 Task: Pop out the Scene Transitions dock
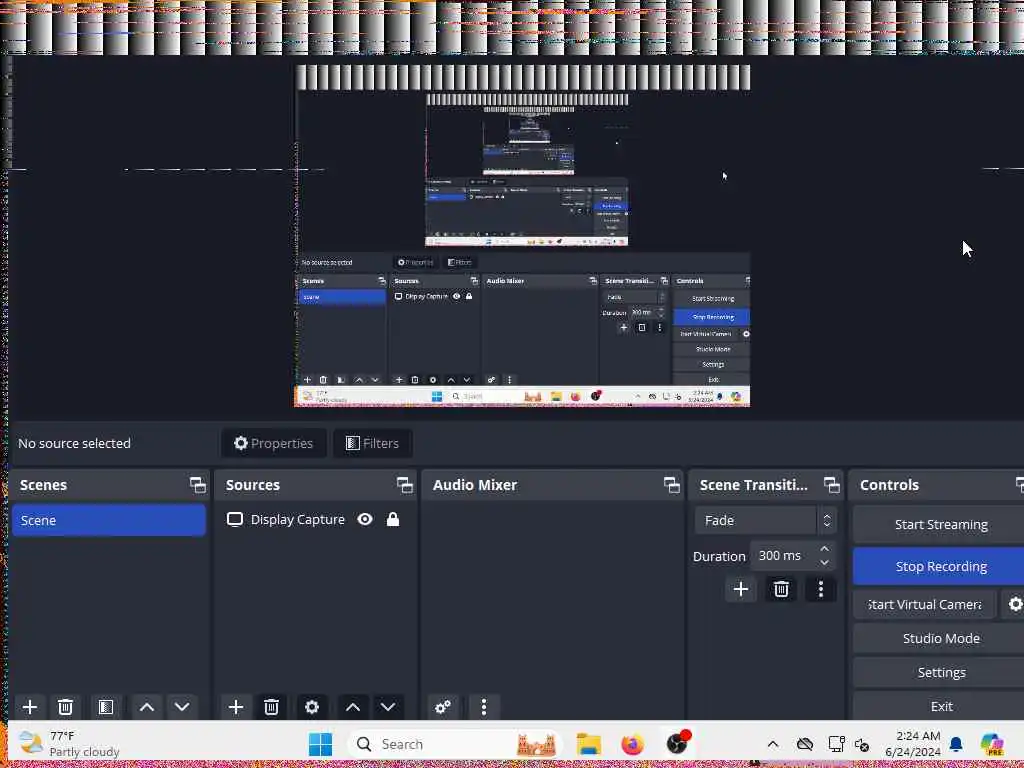[x=831, y=485]
